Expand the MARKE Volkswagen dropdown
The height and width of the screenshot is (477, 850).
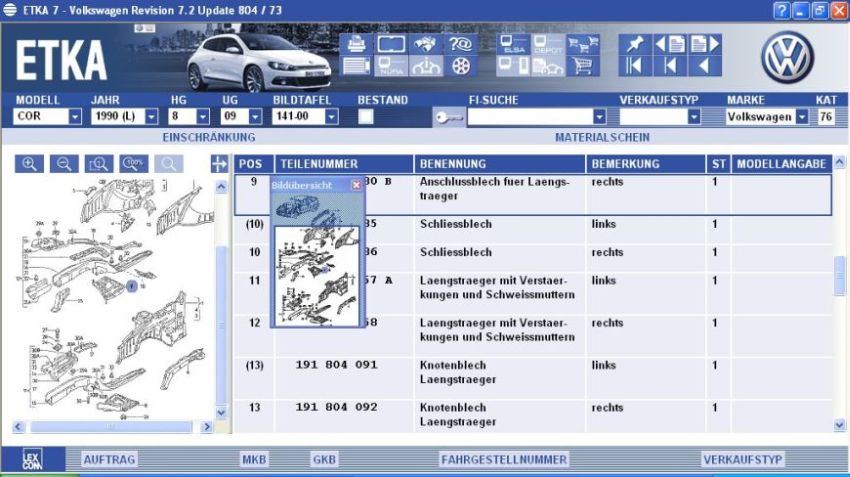801,117
